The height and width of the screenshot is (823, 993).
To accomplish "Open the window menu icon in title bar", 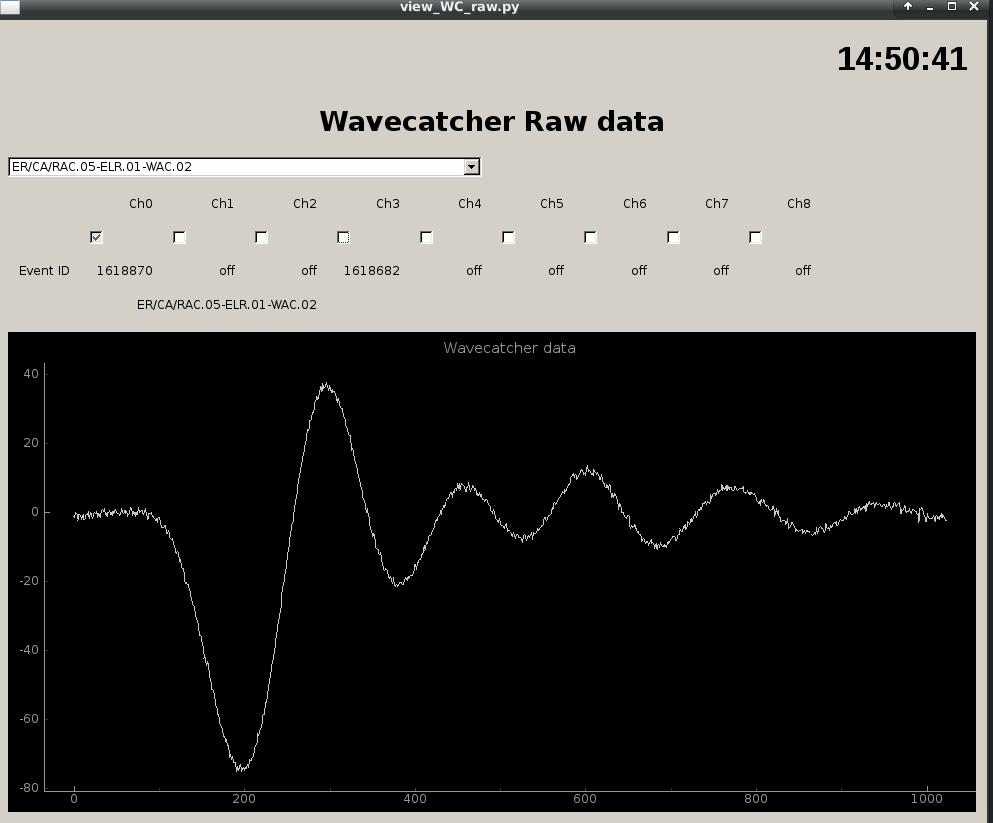I will tap(9, 7).
